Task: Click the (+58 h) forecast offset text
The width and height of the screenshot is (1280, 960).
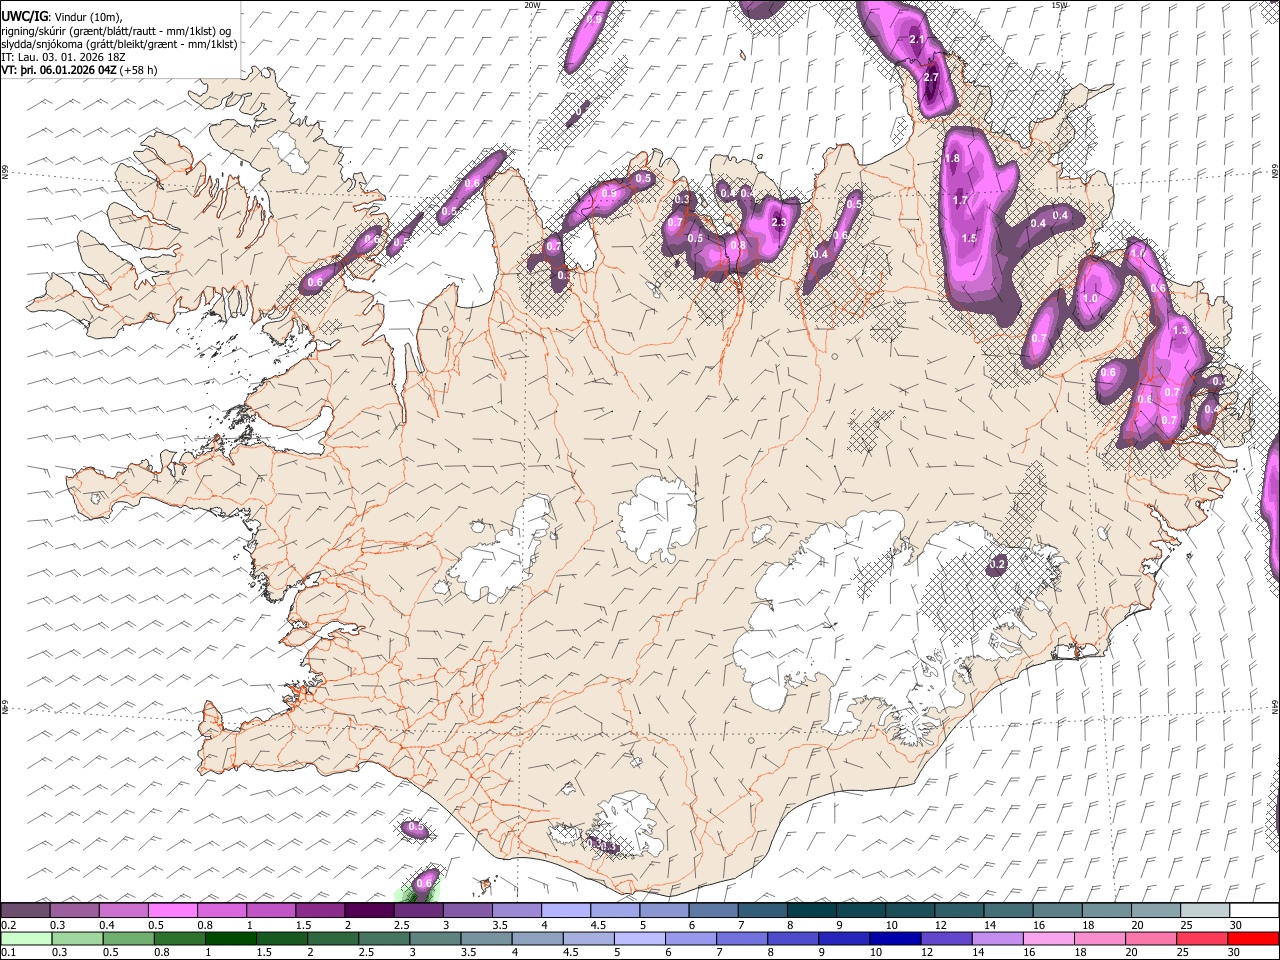Action: (x=139, y=70)
